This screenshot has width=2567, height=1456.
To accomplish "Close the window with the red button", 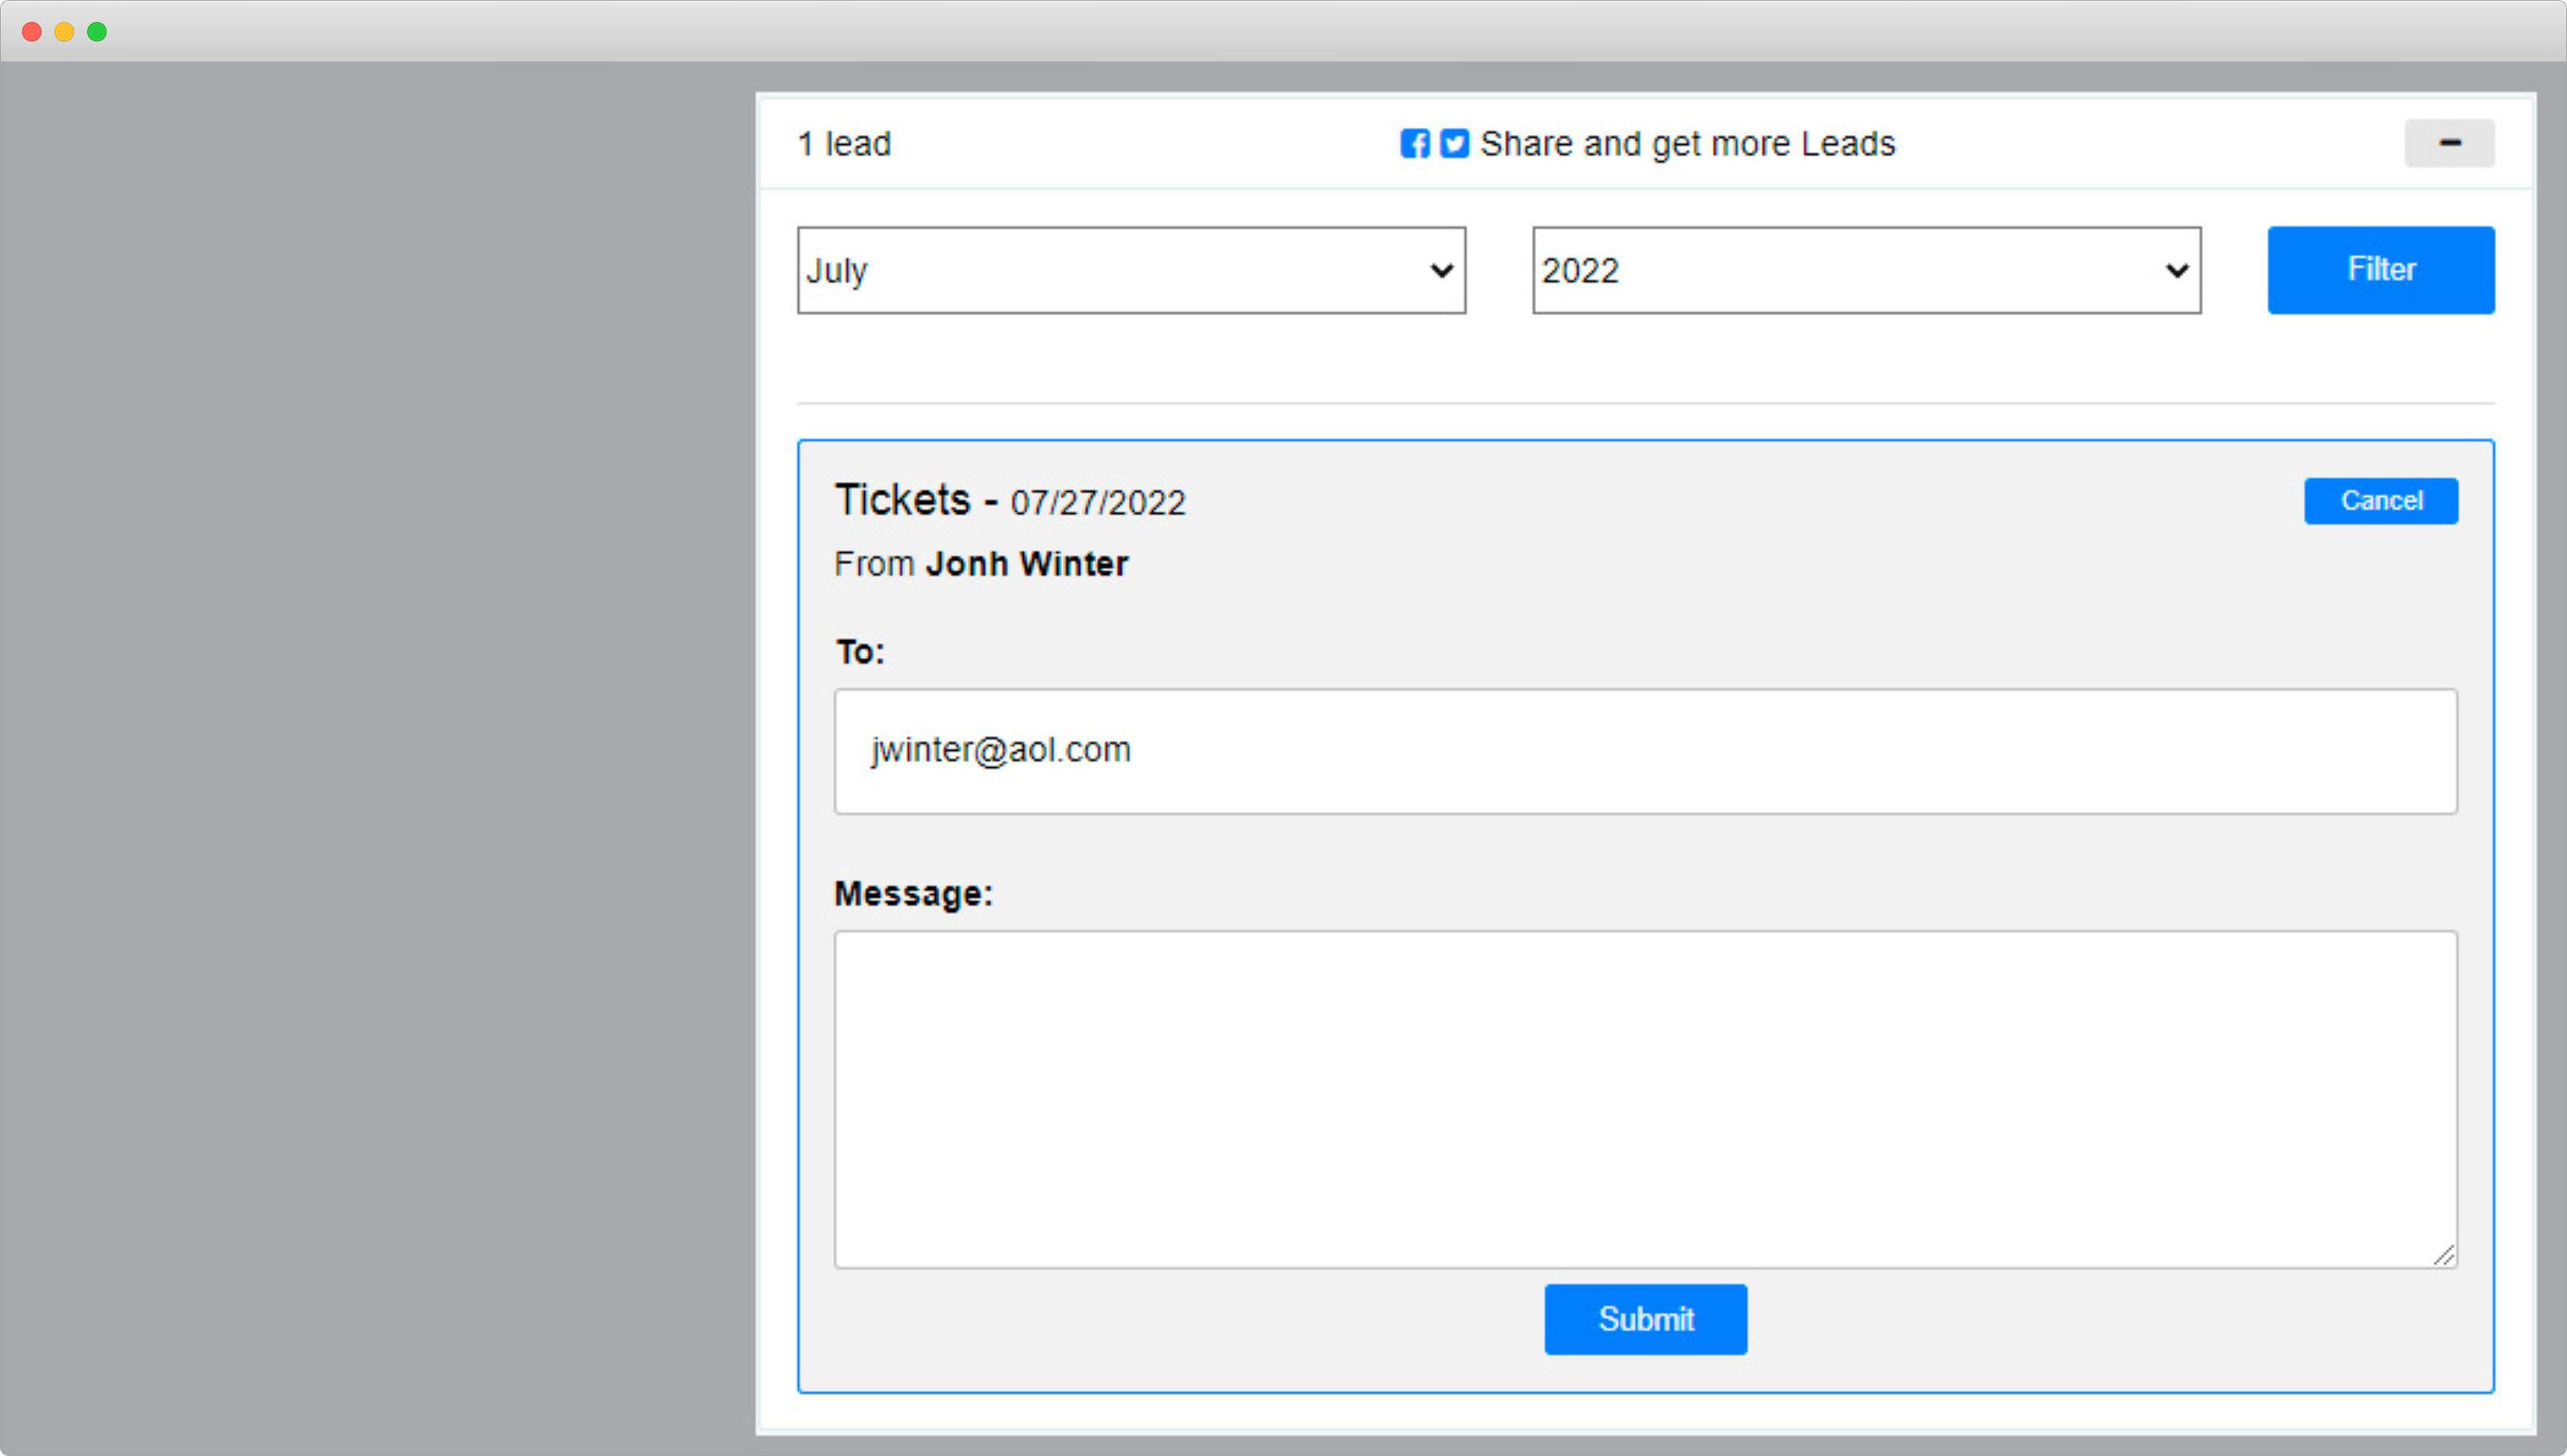I will [32, 32].
